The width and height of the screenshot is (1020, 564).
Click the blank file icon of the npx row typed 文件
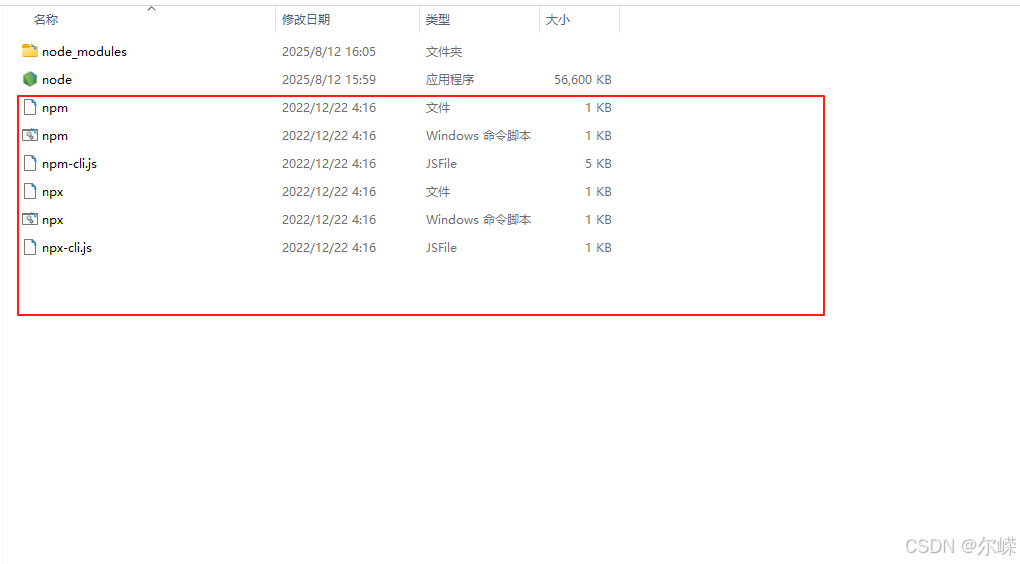[29, 191]
